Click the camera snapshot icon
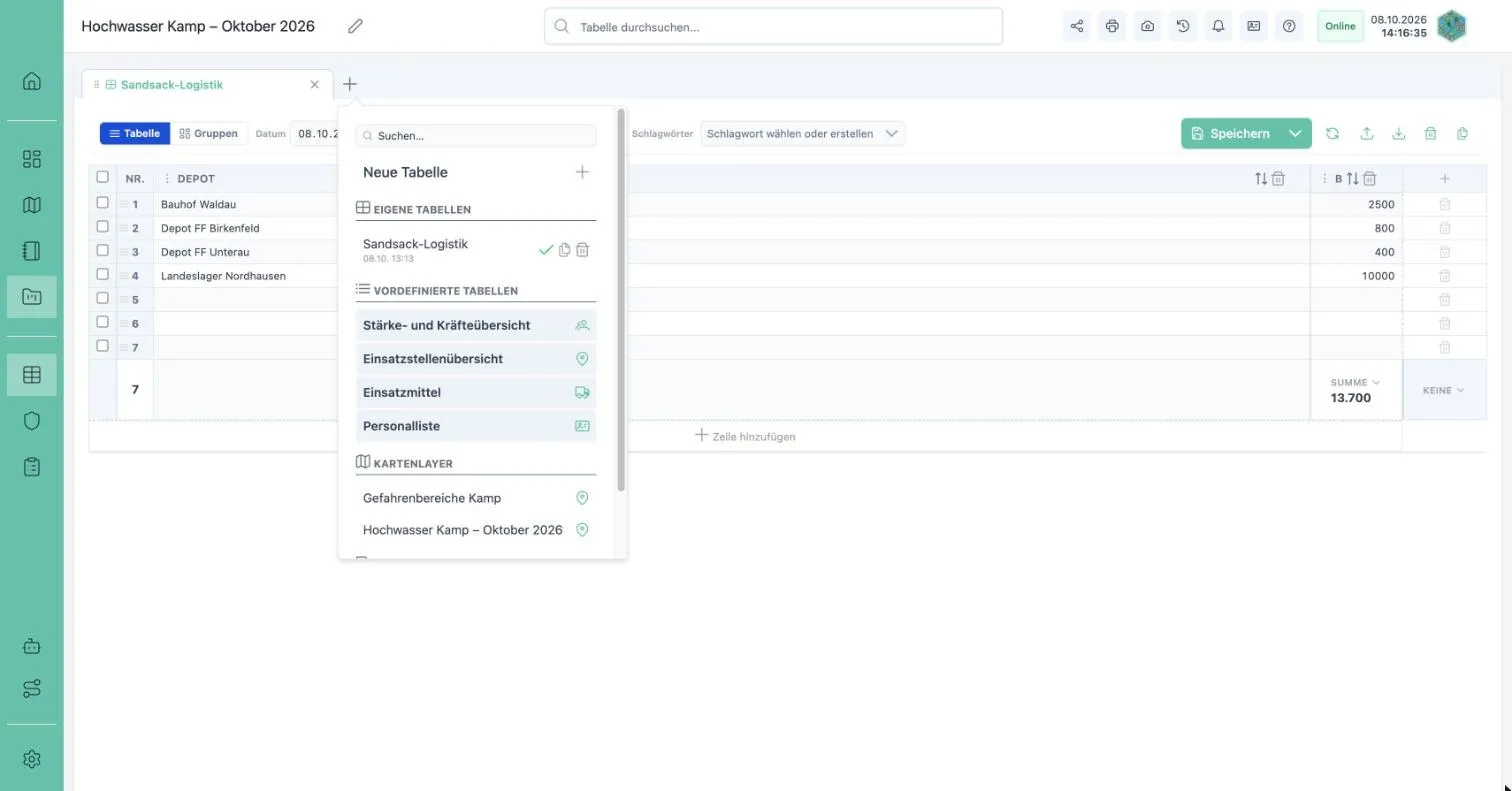The height and width of the screenshot is (791, 1512). tap(1147, 26)
